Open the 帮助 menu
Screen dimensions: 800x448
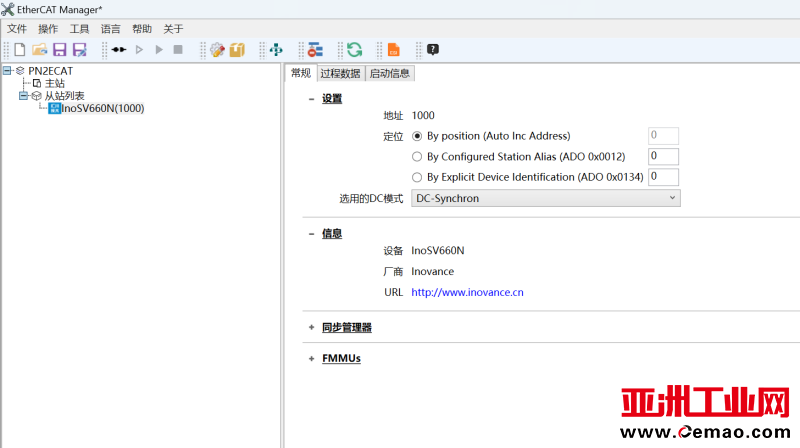point(142,29)
